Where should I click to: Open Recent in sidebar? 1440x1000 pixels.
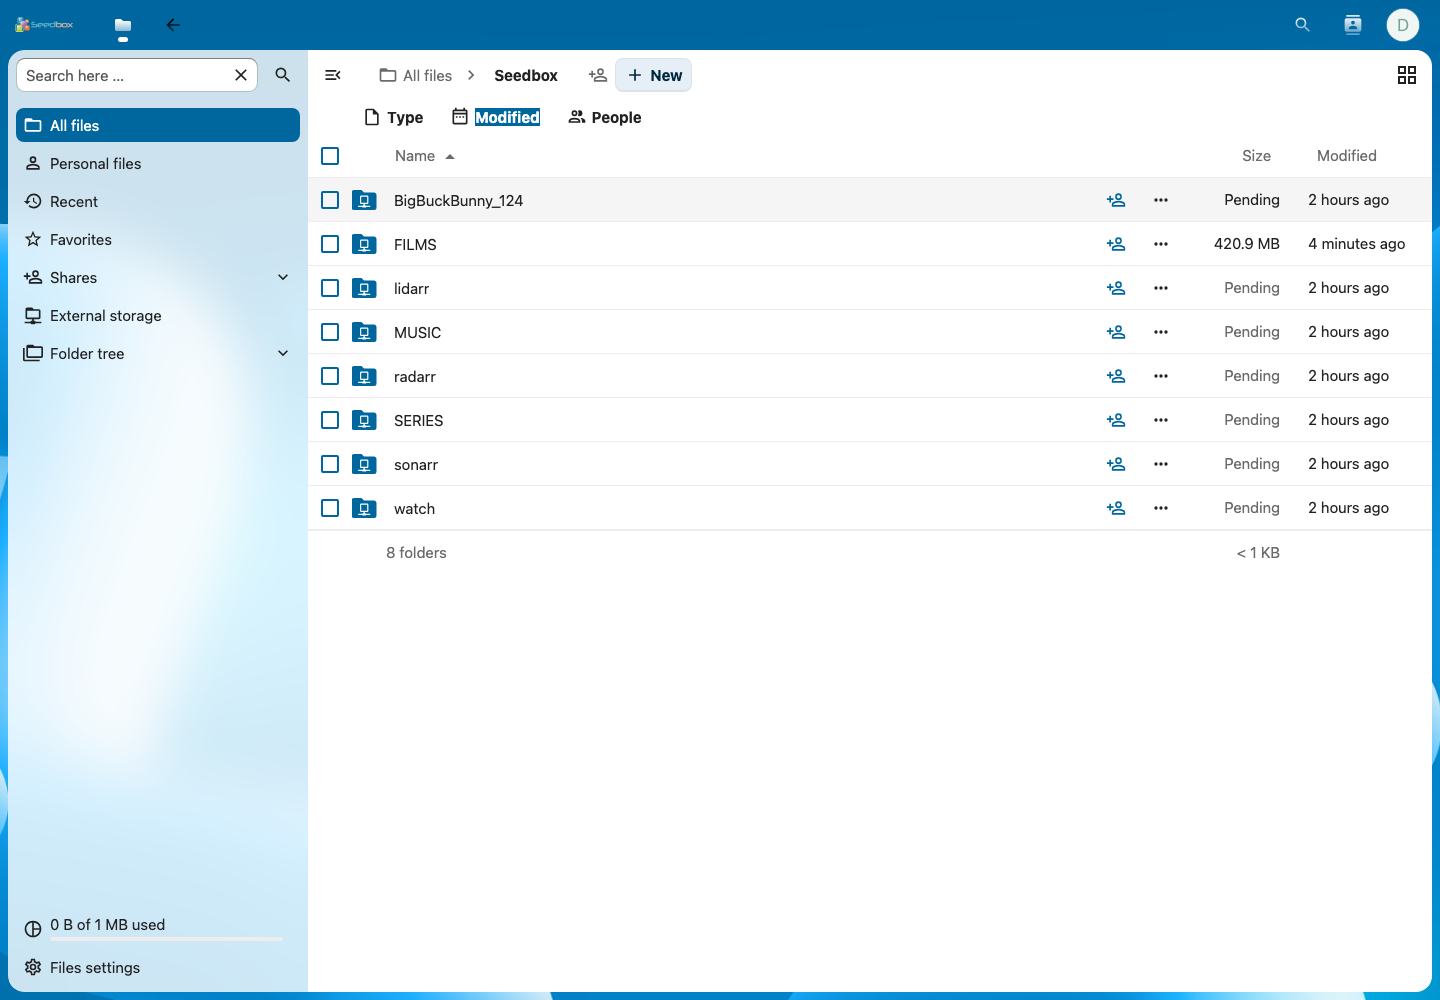[158, 201]
